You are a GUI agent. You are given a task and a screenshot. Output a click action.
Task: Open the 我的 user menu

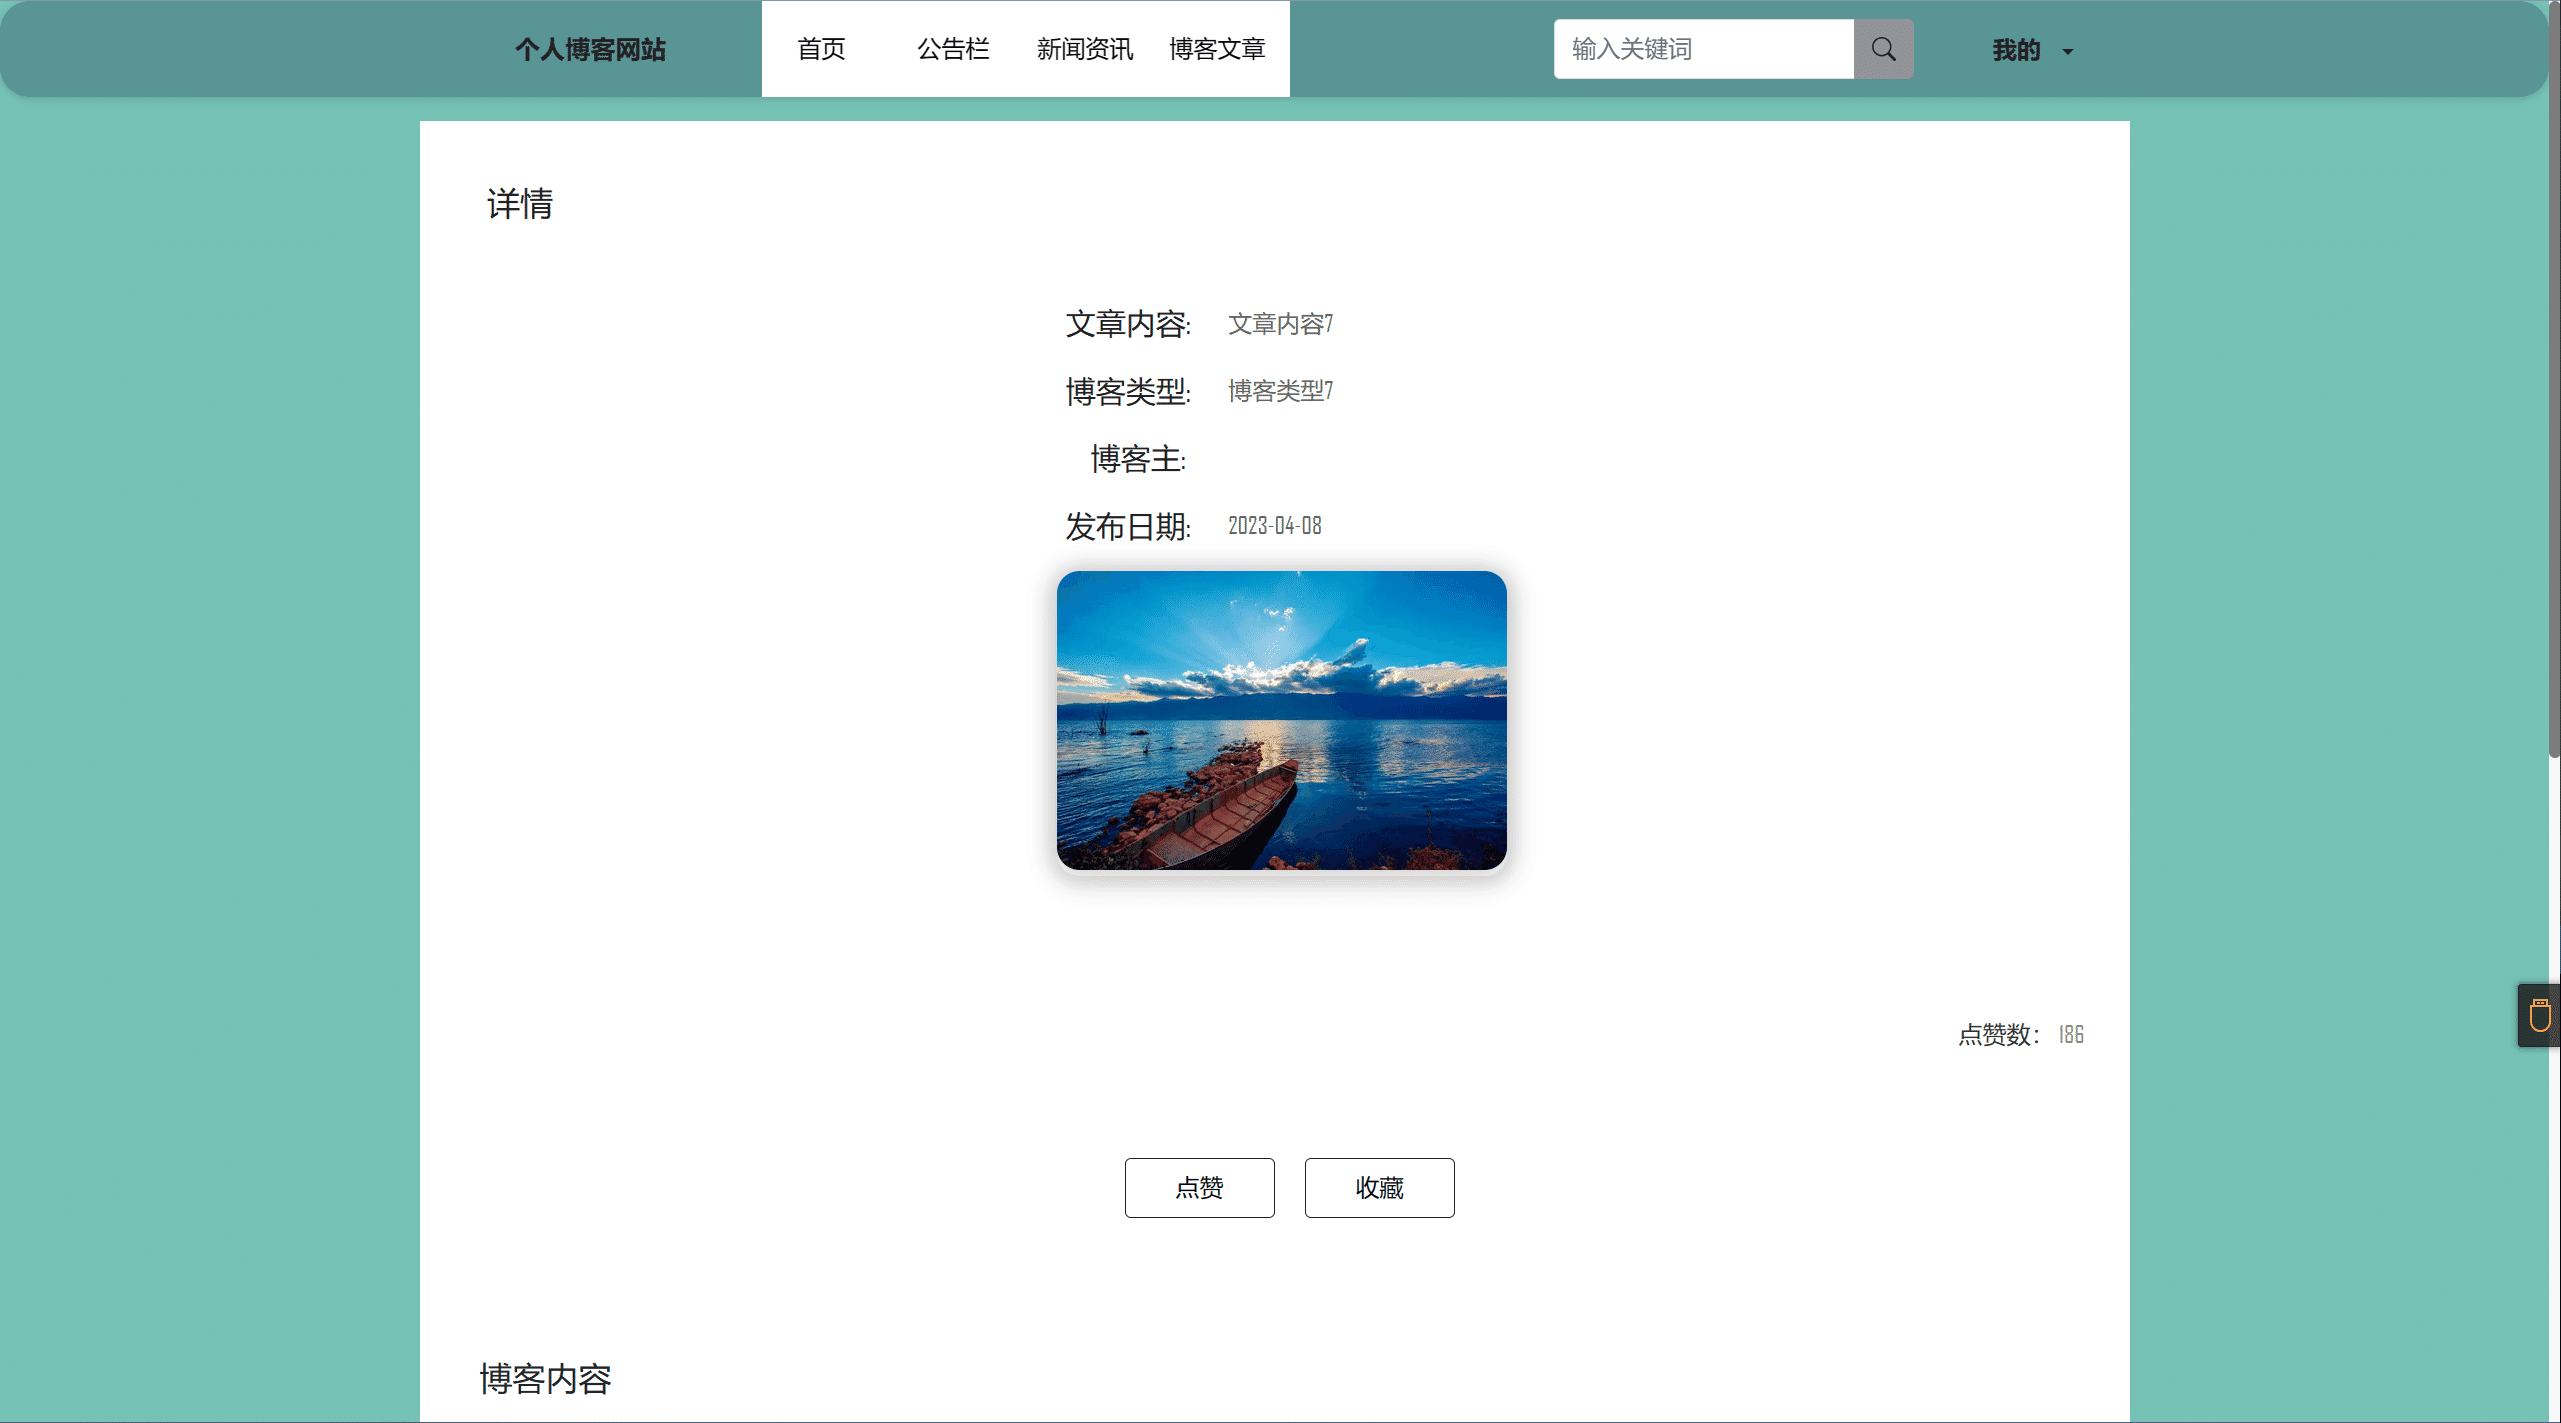(2015, 50)
